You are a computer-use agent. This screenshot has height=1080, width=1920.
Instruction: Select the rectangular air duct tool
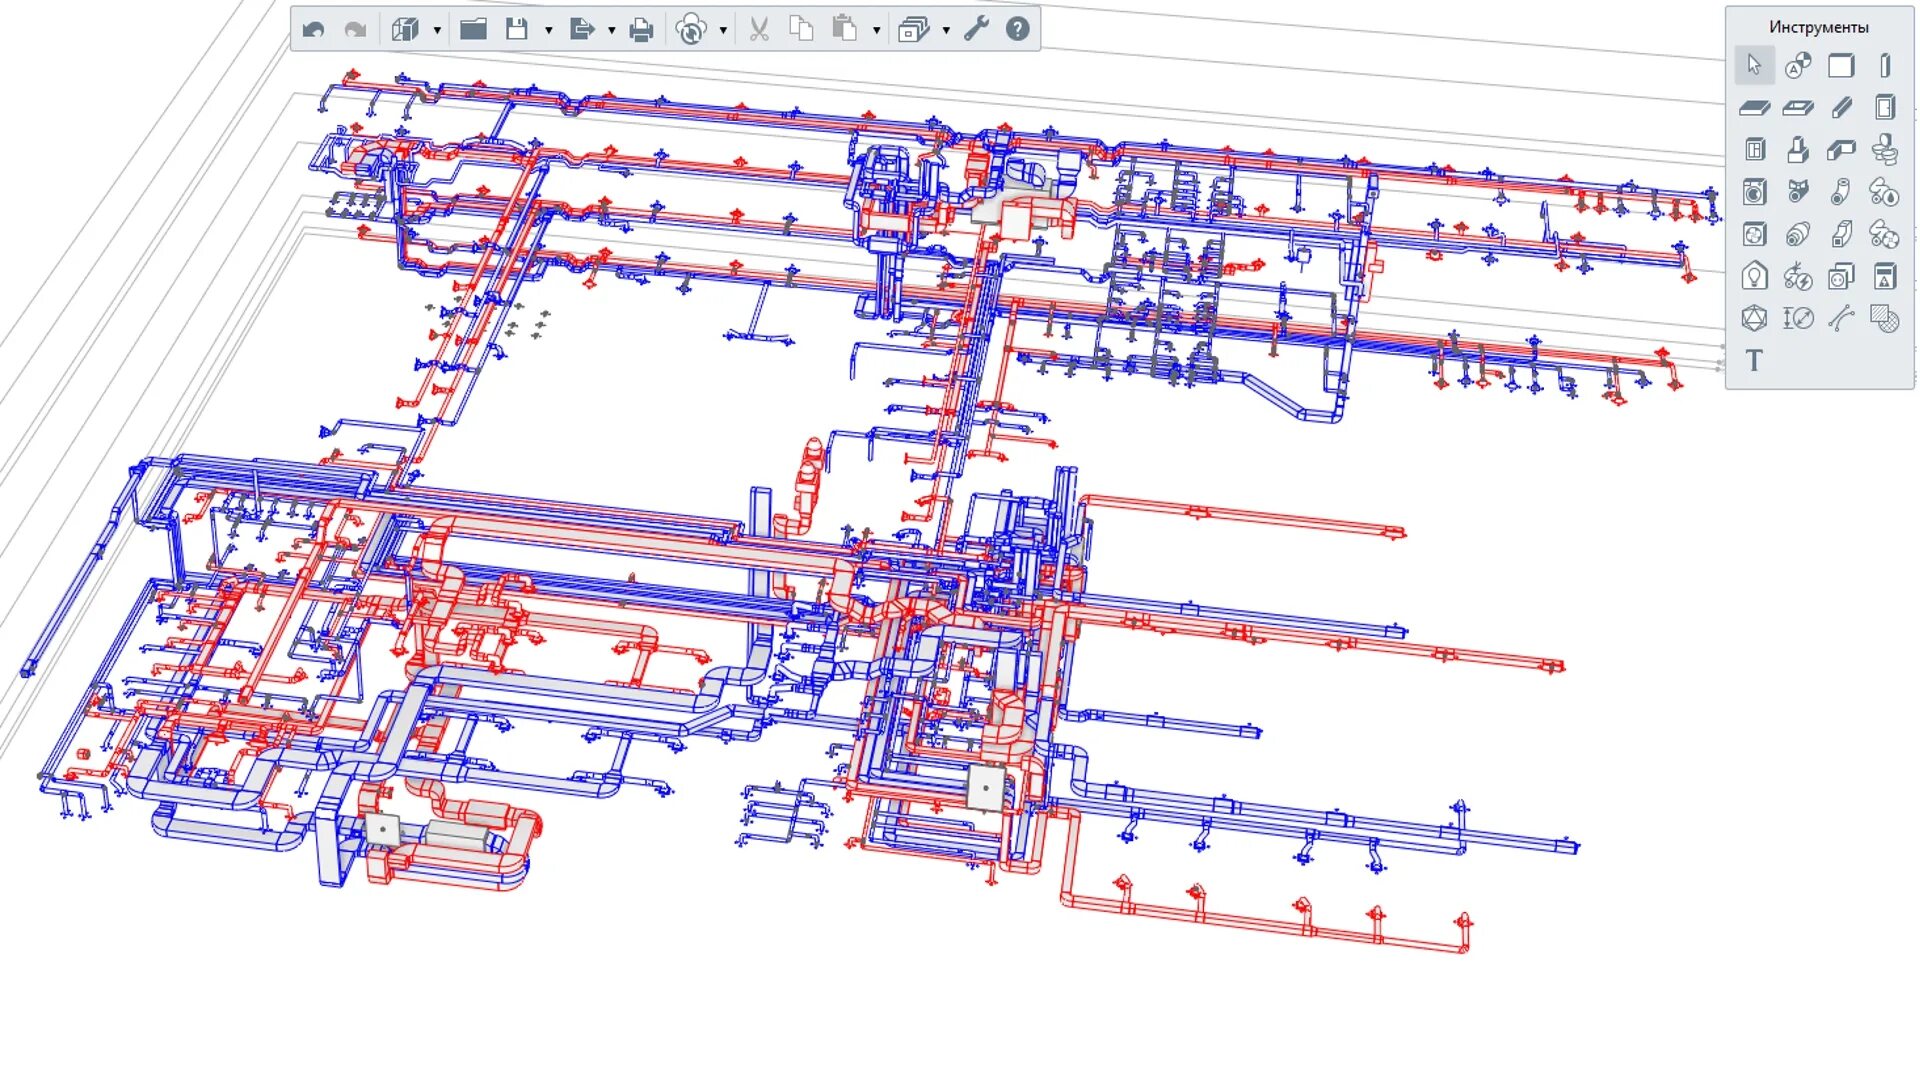(x=1841, y=234)
